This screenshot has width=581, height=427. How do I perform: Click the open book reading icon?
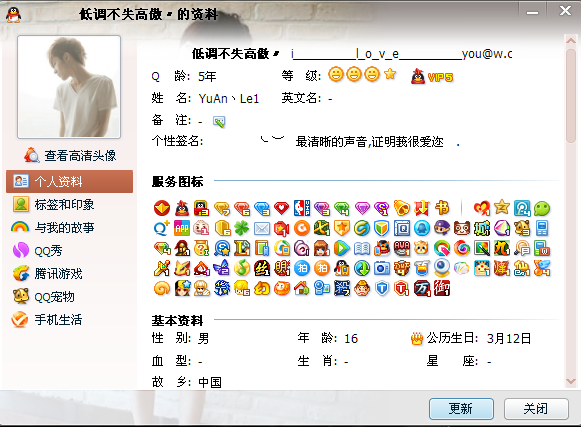pos(362,248)
